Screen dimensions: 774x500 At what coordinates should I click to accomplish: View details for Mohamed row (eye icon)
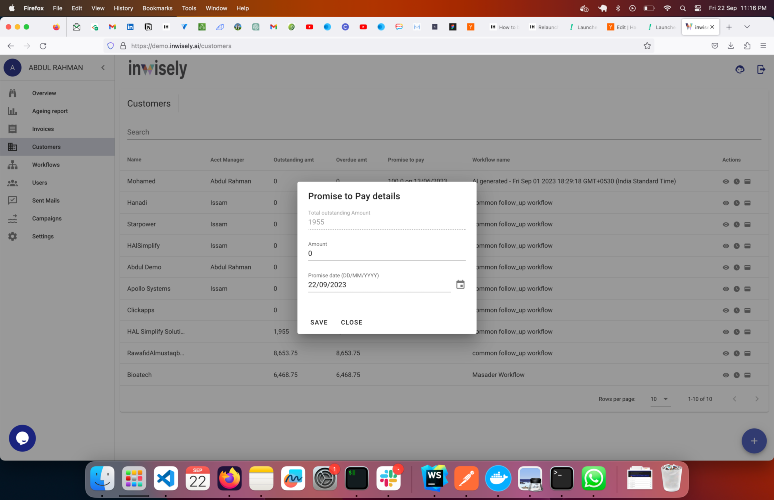tap(726, 181)
